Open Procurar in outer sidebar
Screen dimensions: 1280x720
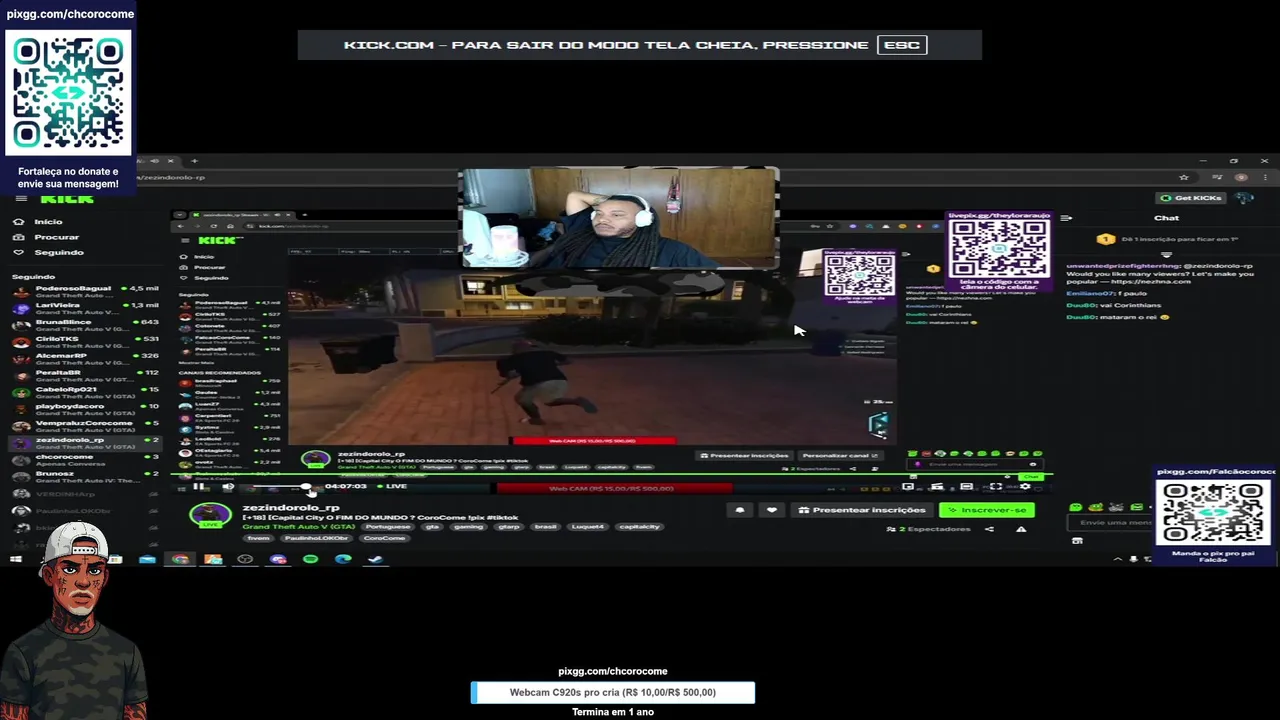pos(47,237)
